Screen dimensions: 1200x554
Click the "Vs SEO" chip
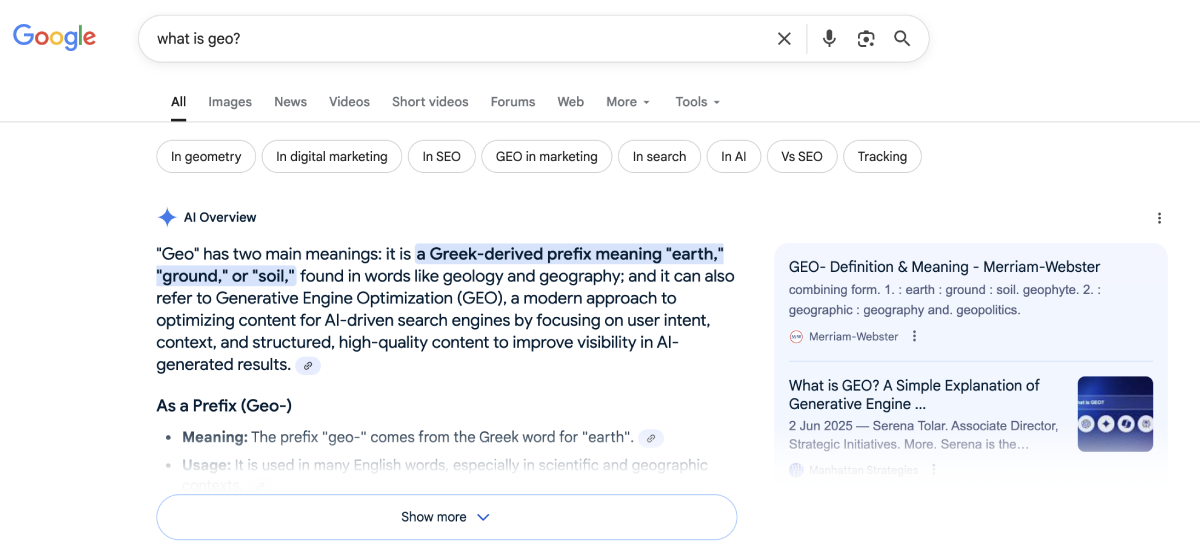point(802,156)
